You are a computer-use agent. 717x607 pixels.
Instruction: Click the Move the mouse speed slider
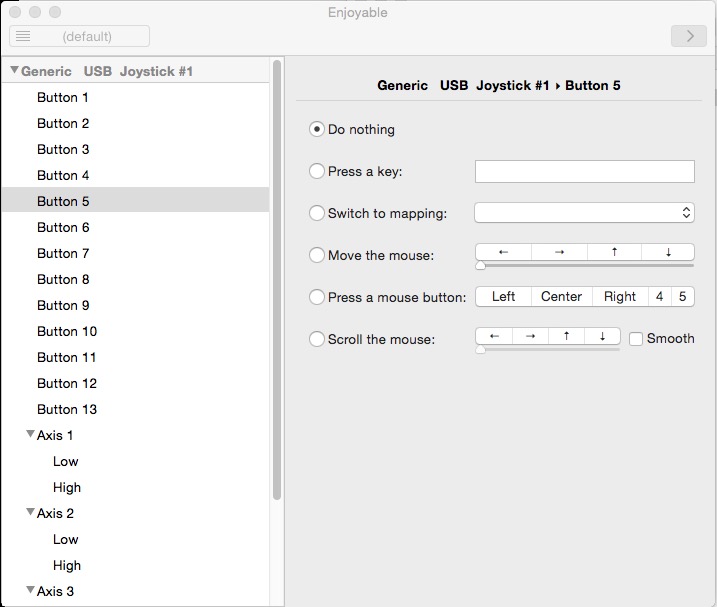click(584, 265)
